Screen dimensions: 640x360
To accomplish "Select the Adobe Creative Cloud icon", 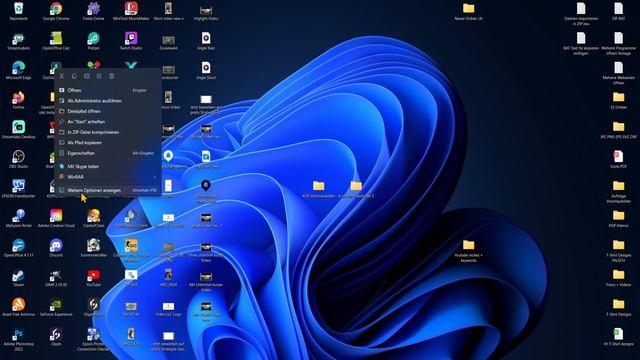I will [x=56, y=218].
